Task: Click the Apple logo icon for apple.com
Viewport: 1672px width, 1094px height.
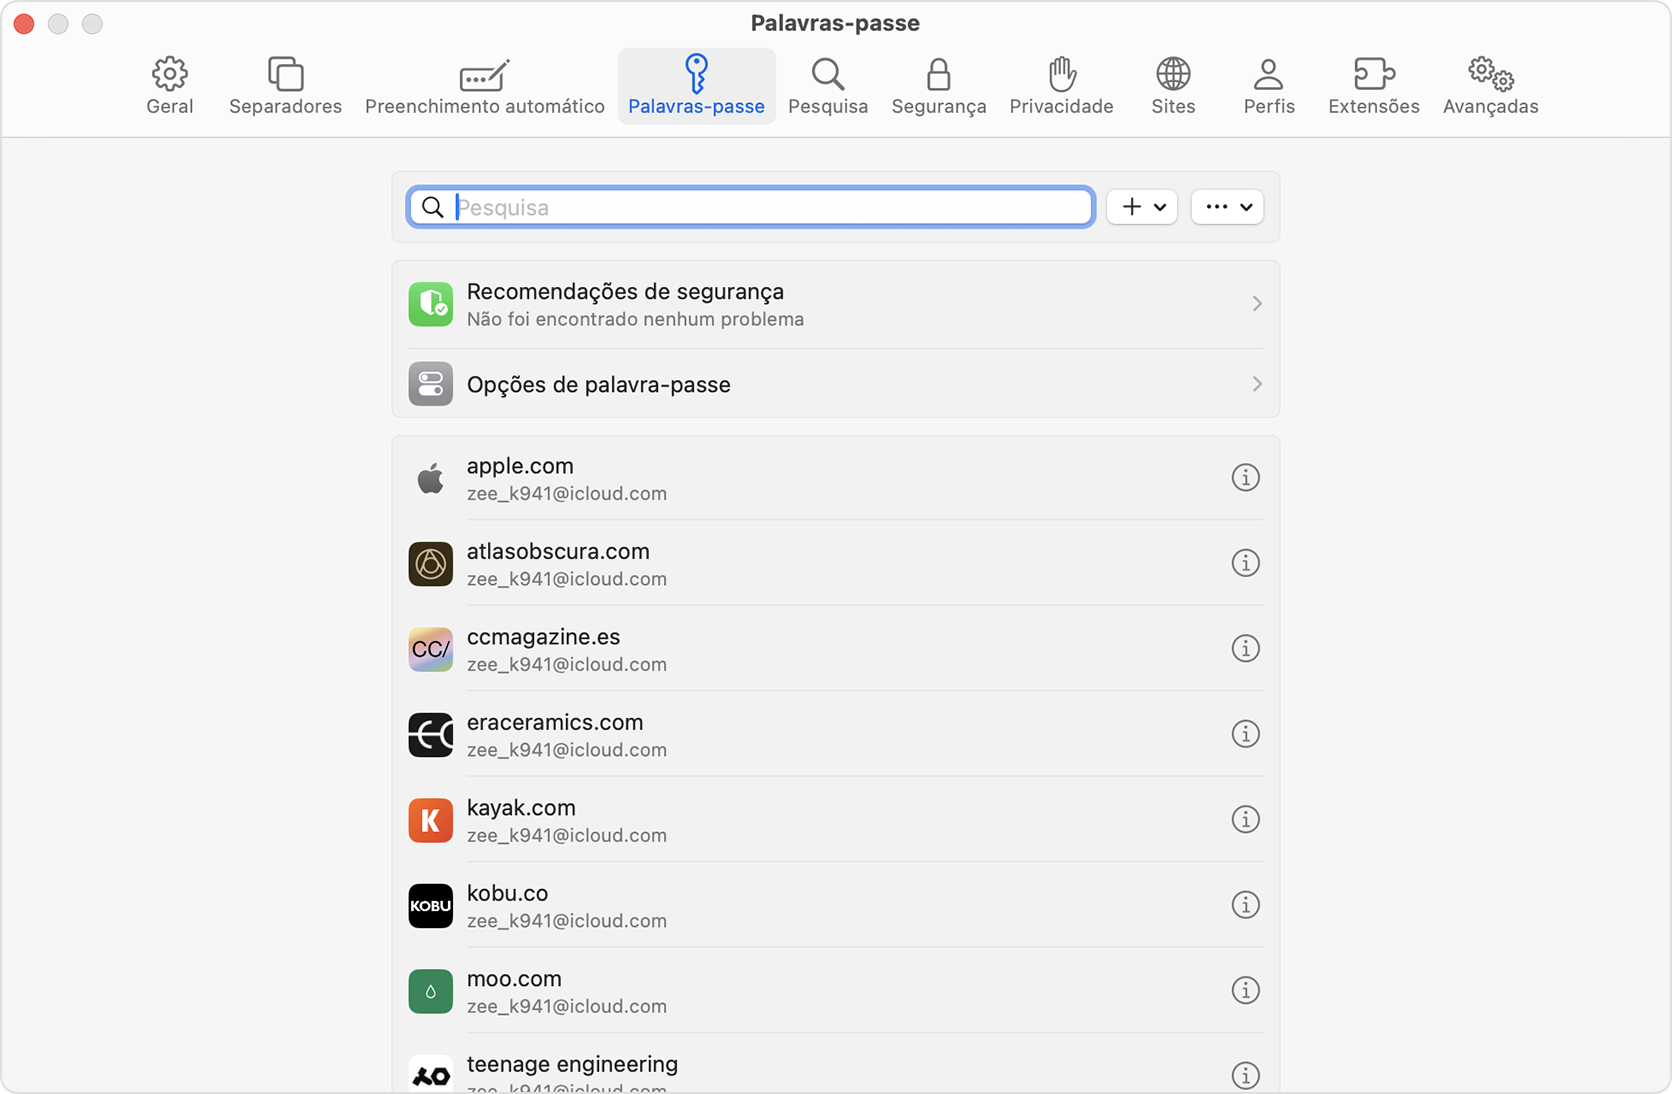Action: point(430,478)
